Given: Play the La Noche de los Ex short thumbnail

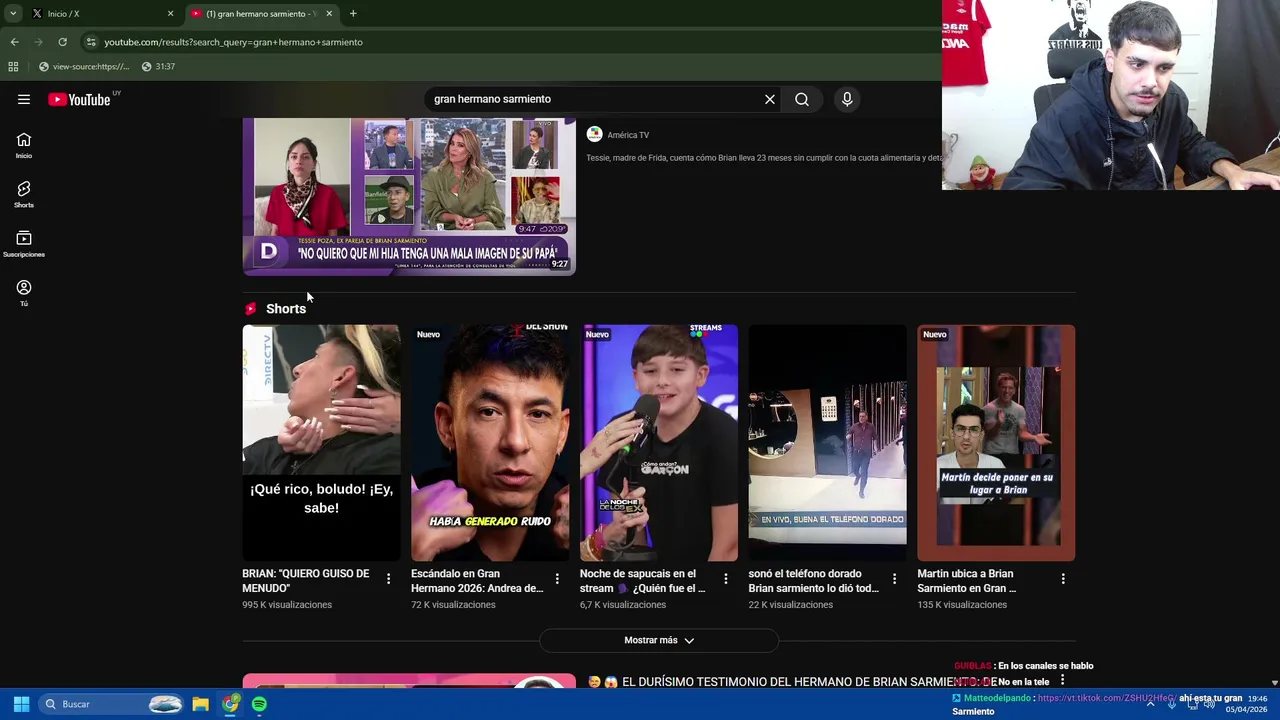Looking at the screenshot, I should coord(659,442).
